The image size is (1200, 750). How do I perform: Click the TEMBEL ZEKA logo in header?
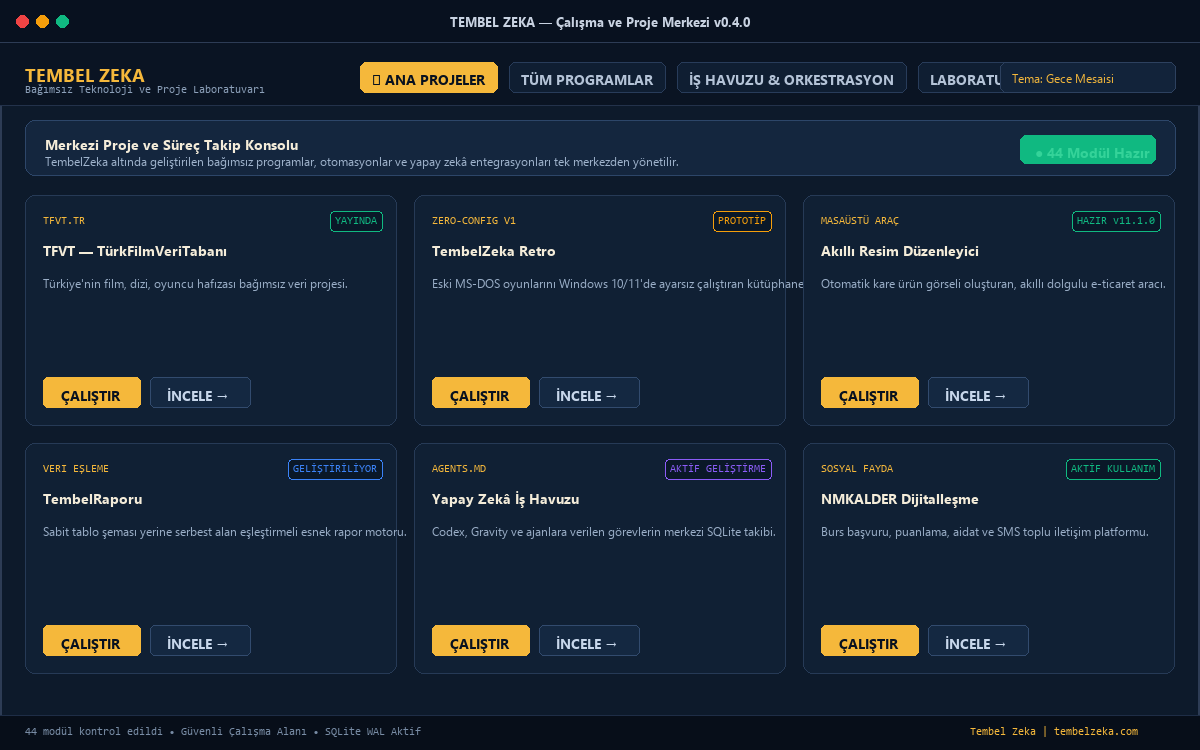point(85,75)
